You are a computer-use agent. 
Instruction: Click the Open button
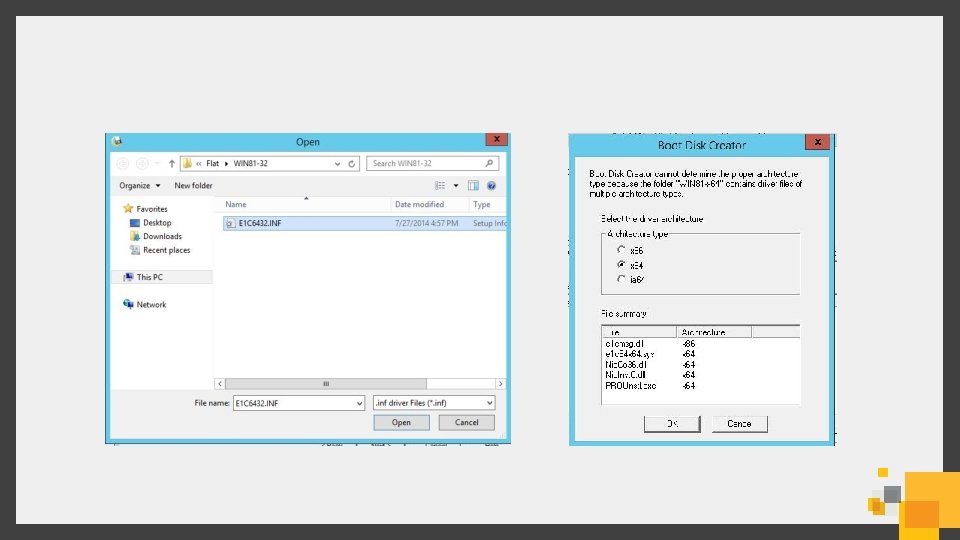(x=402, y=422)
